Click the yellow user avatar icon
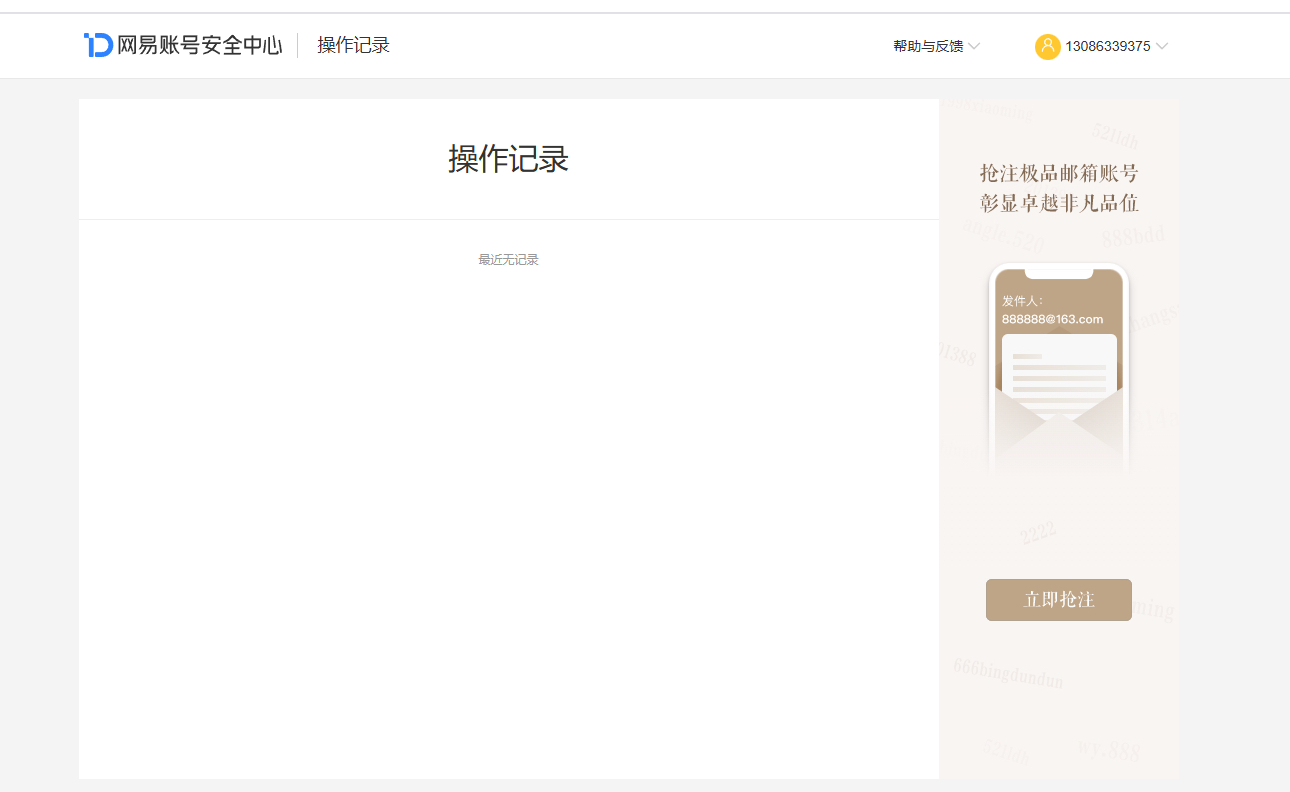Image resolution: width=1290 pixels, height=792 pixels. point(1047,46)
